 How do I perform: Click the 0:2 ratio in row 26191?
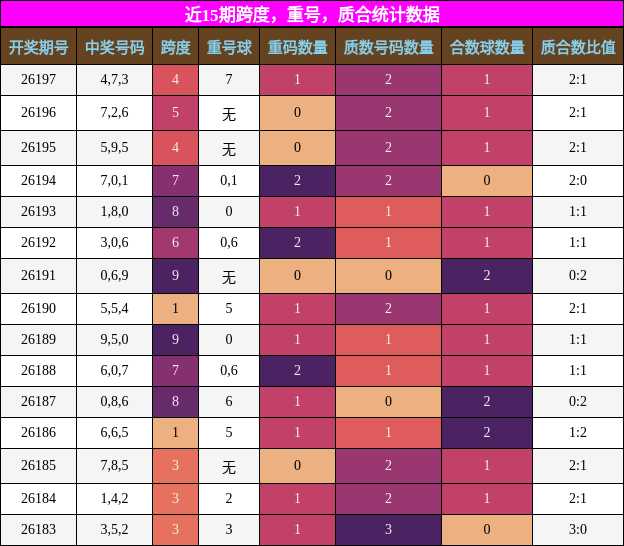(x=578, y=275)
